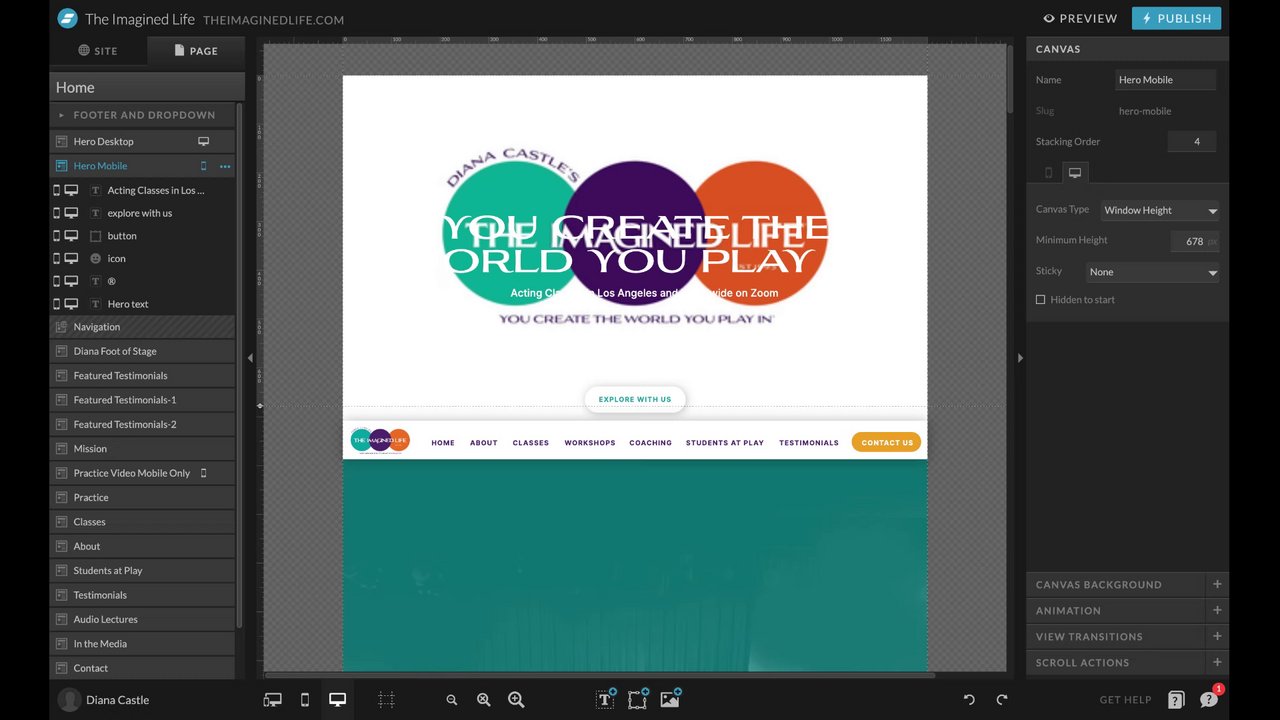The height and width of the screenshot is (720, 1280).
Task: Open the help documentation book icon
Action: pos(1176,700)
